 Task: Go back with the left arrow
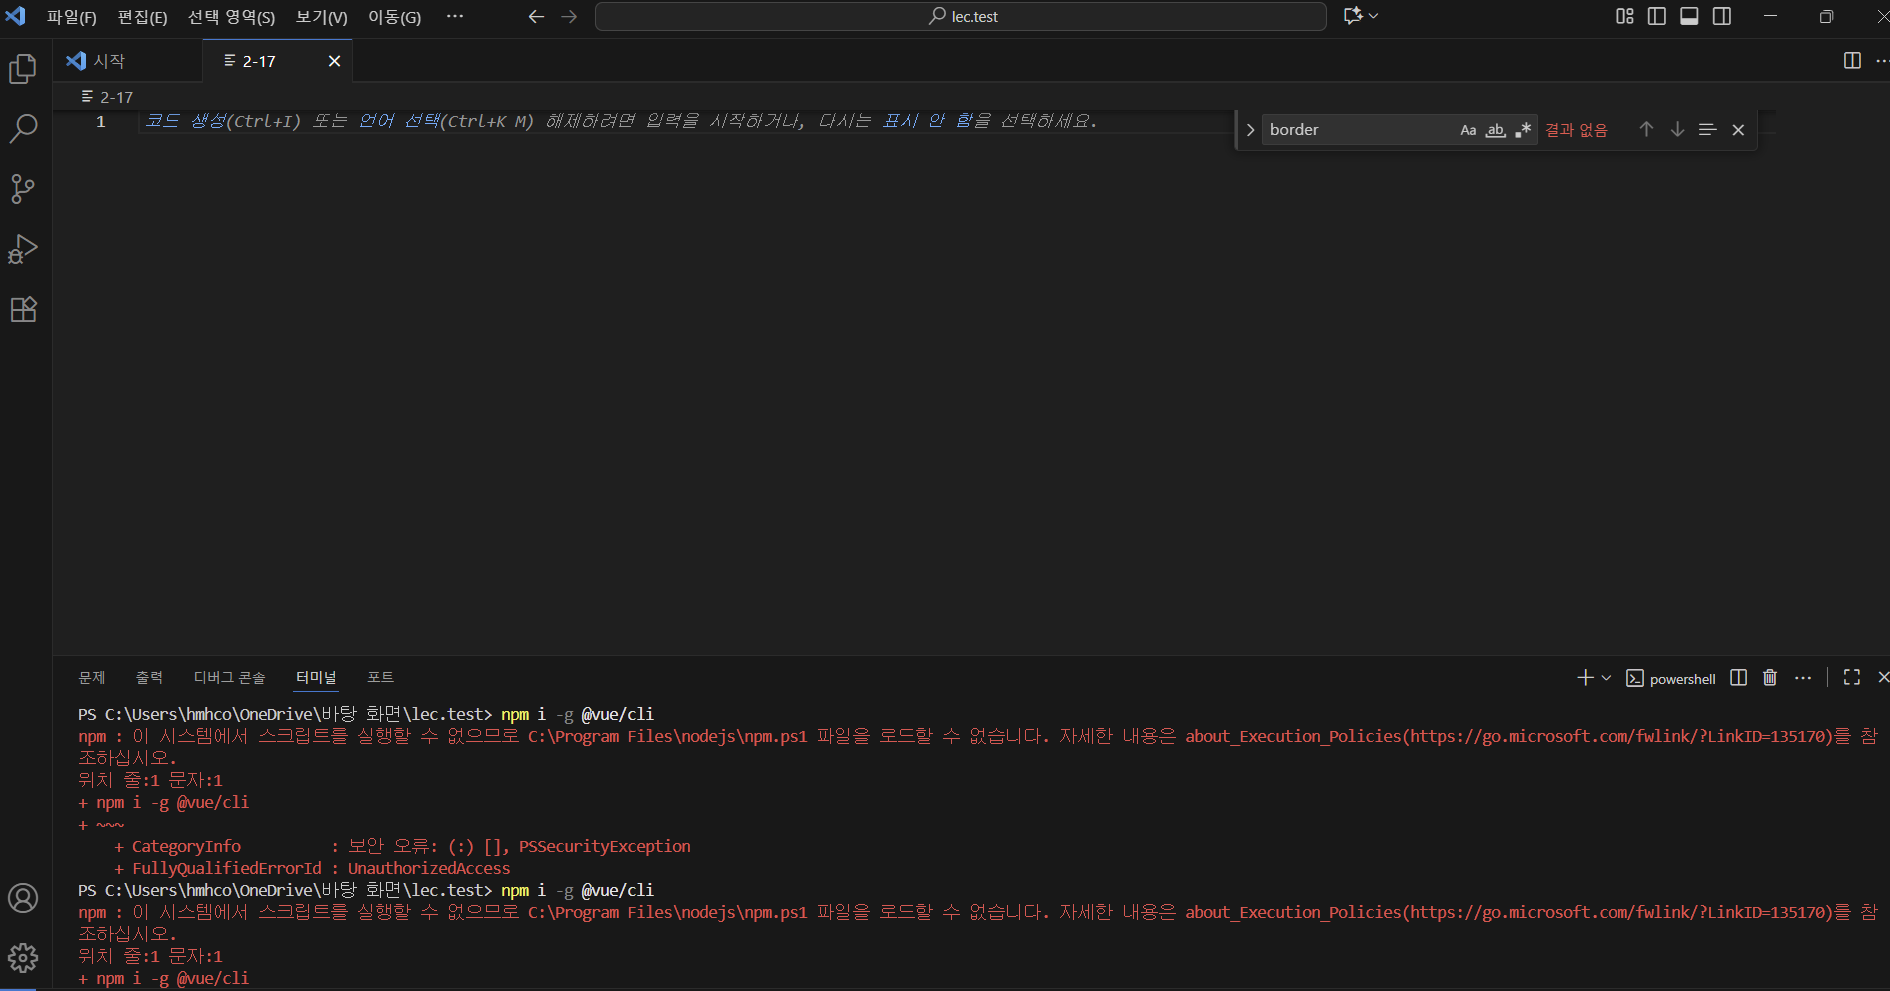tap(536, 17)
